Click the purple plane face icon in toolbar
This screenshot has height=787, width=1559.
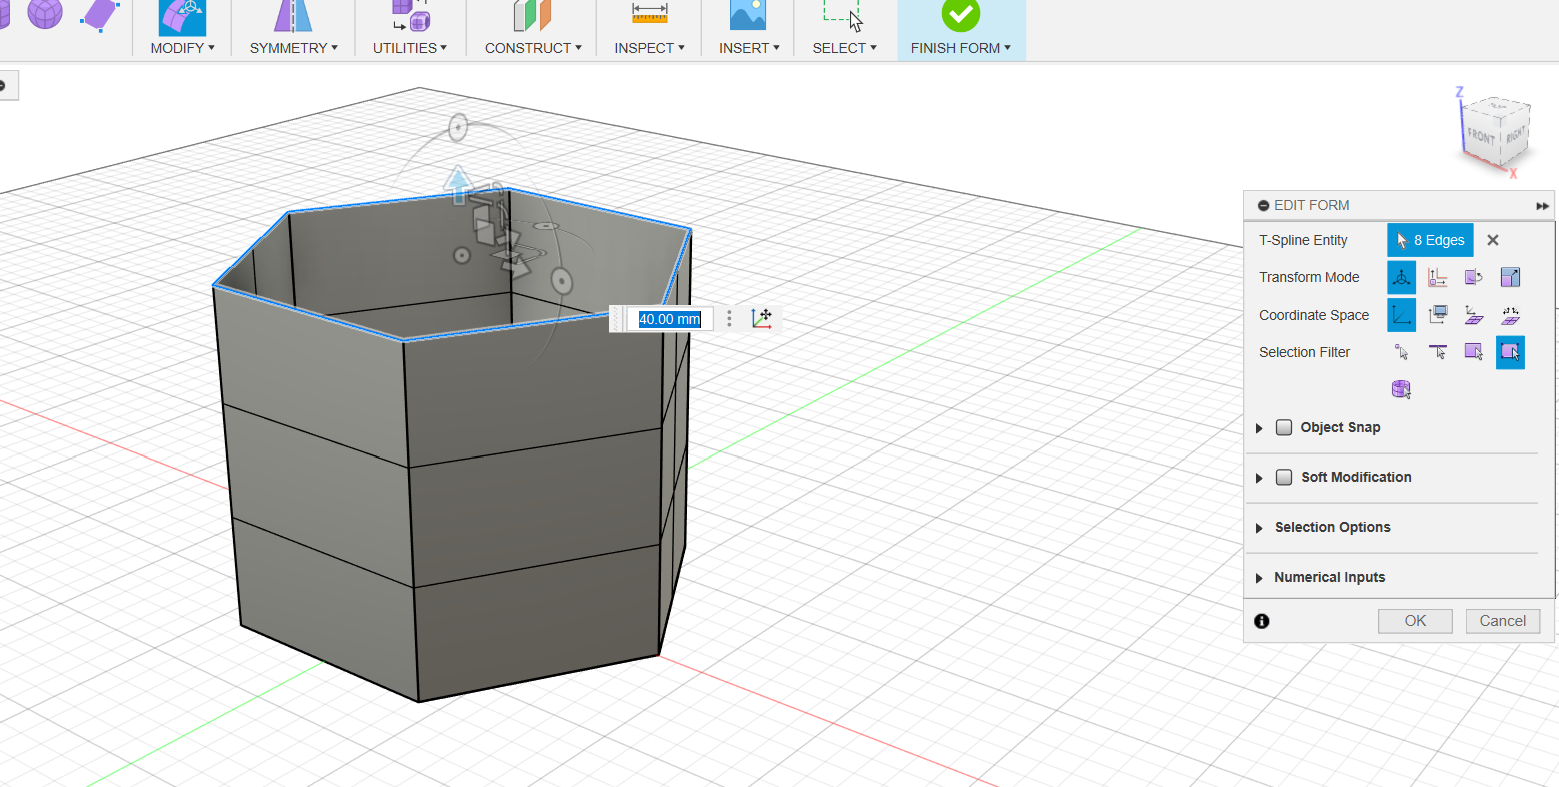(99, 15)
